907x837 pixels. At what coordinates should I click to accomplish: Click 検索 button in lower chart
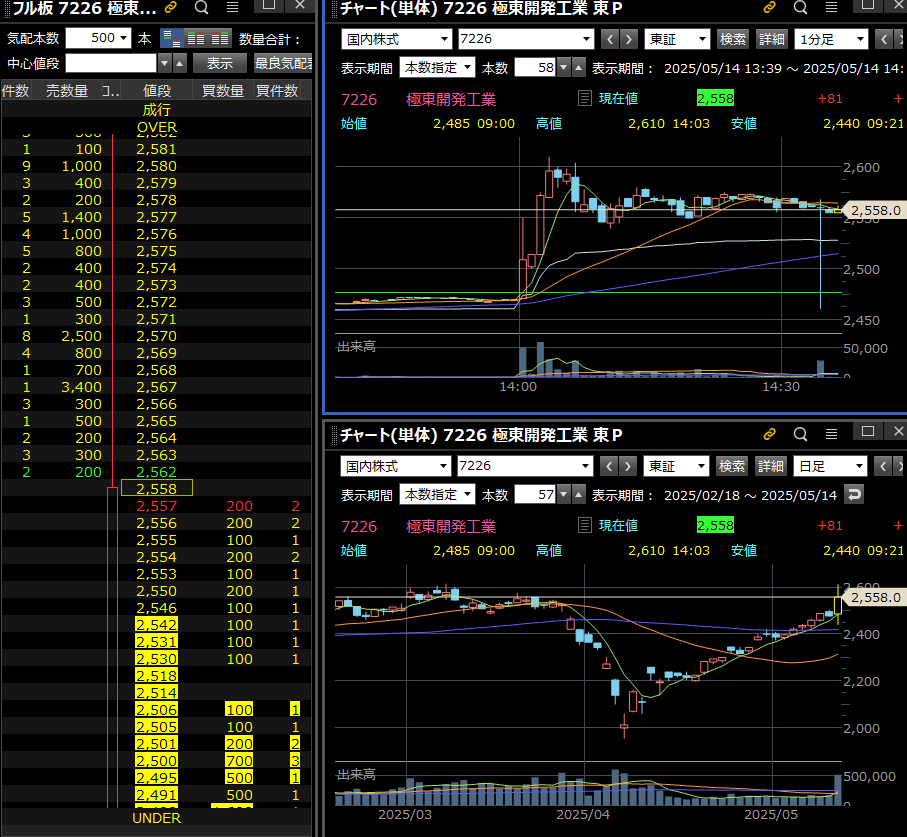click(x=732, y=466)
